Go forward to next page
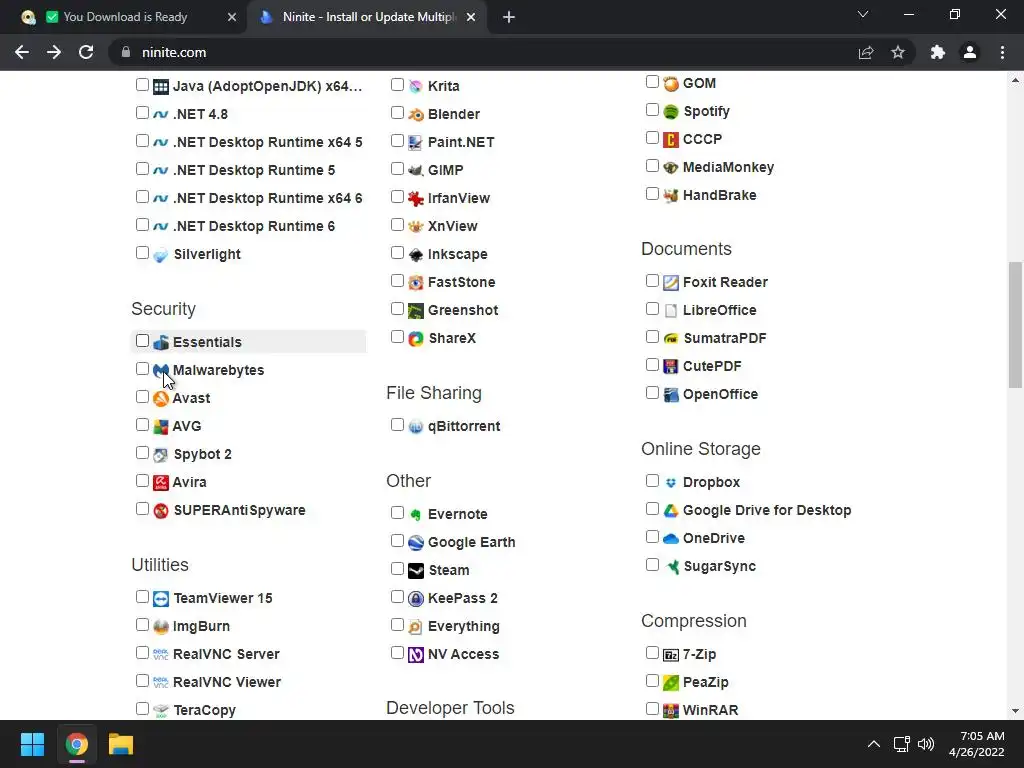The image size is (1024, 768). (x=54, y=52)
